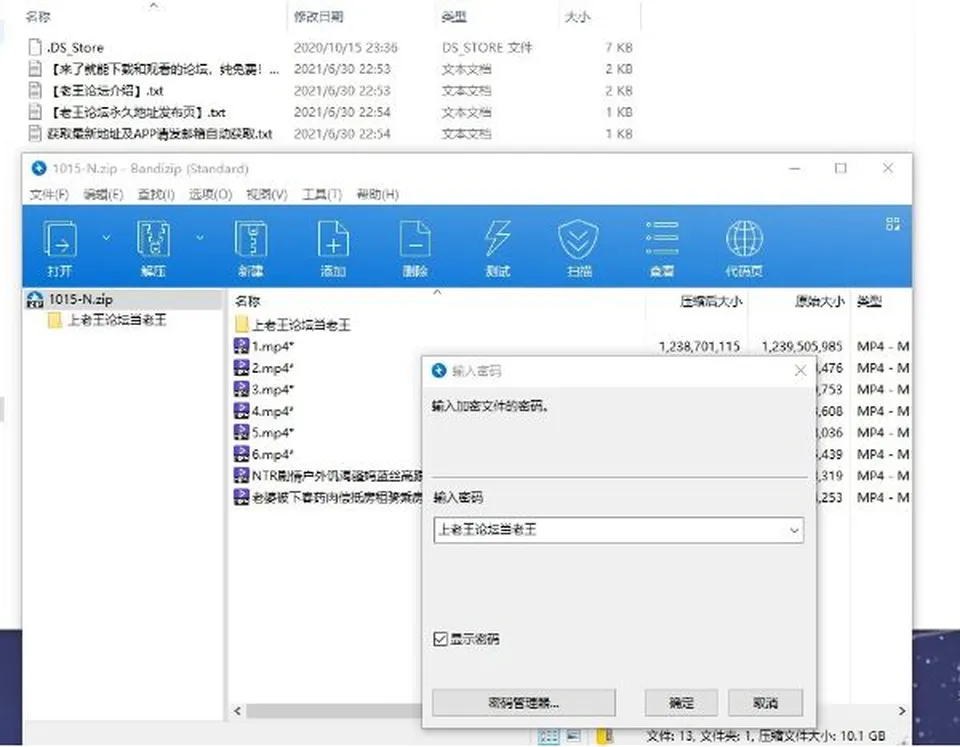
Task: Open the 查看 (View) list tool
Action: pos(662,239)
